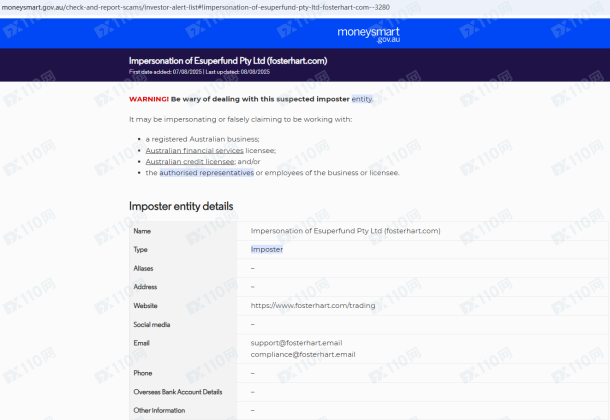Click the highlighted authorised representatives term

click(207, 173)
